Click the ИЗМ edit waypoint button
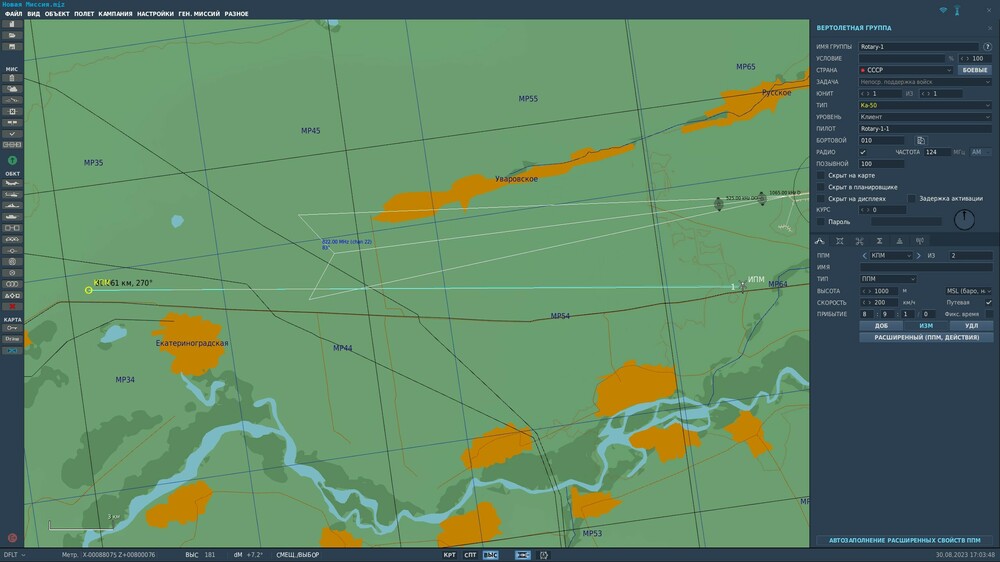Image resolution: width=1000 pixels, height=562 pixels. (926, 326)
